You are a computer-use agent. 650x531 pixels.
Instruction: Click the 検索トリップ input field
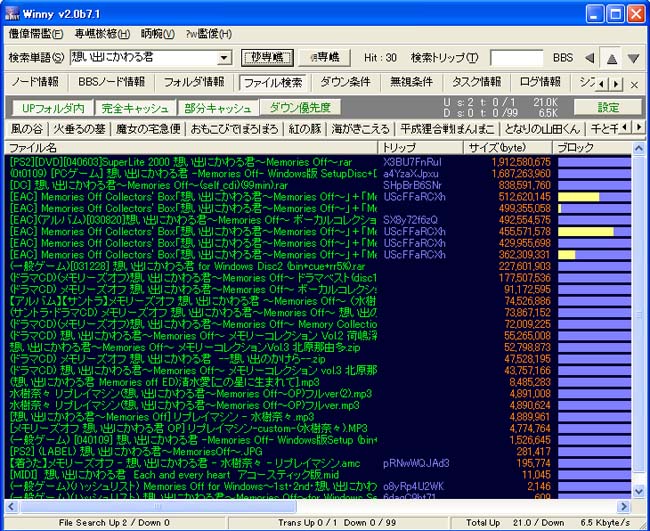tap(517, 58)
